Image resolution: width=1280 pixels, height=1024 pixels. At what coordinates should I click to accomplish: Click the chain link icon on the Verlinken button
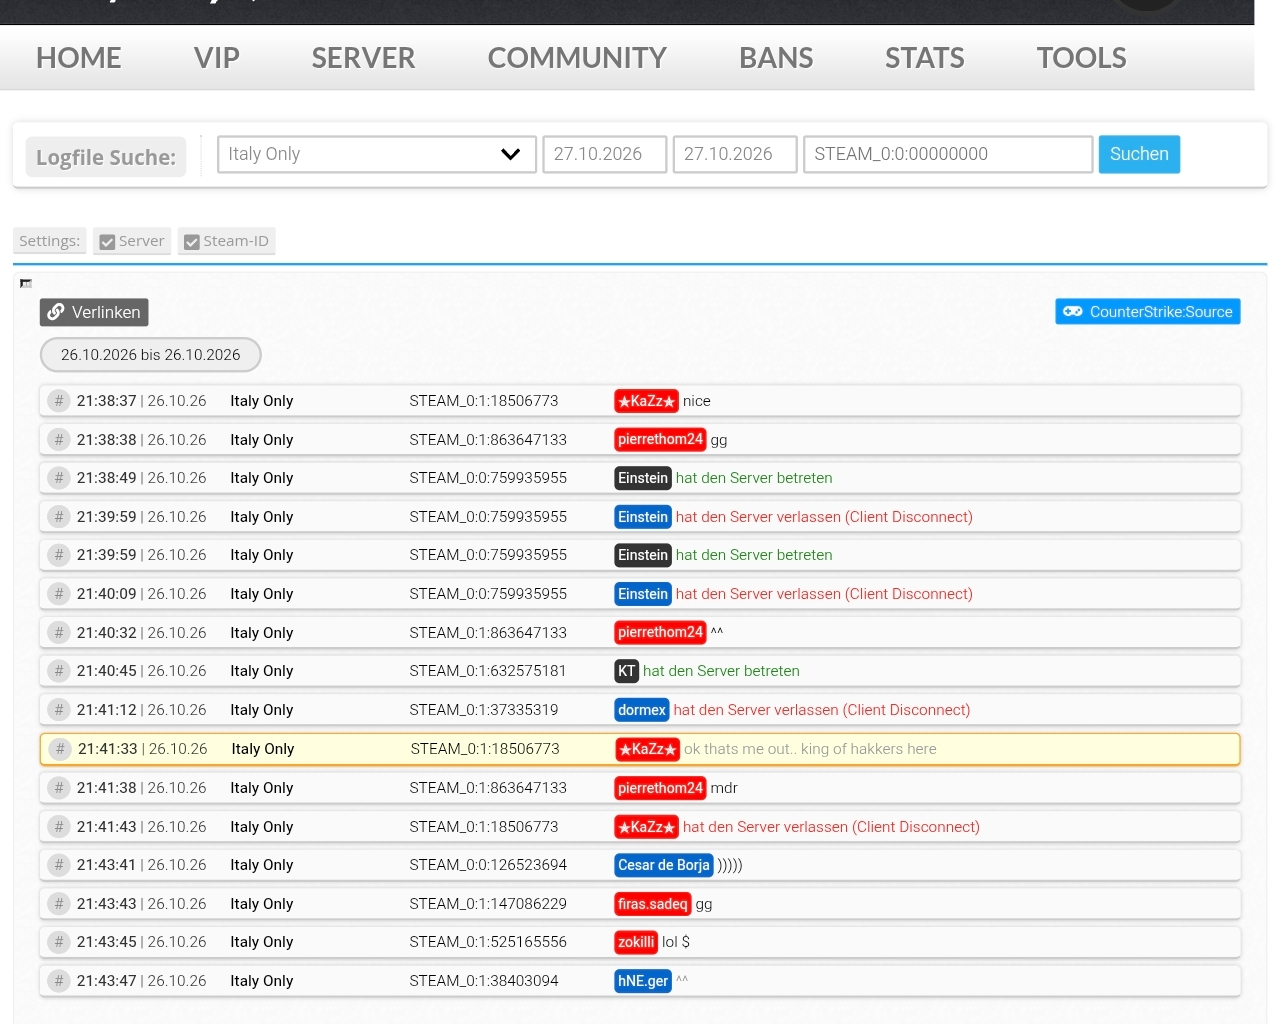click(x=56, y=312)
